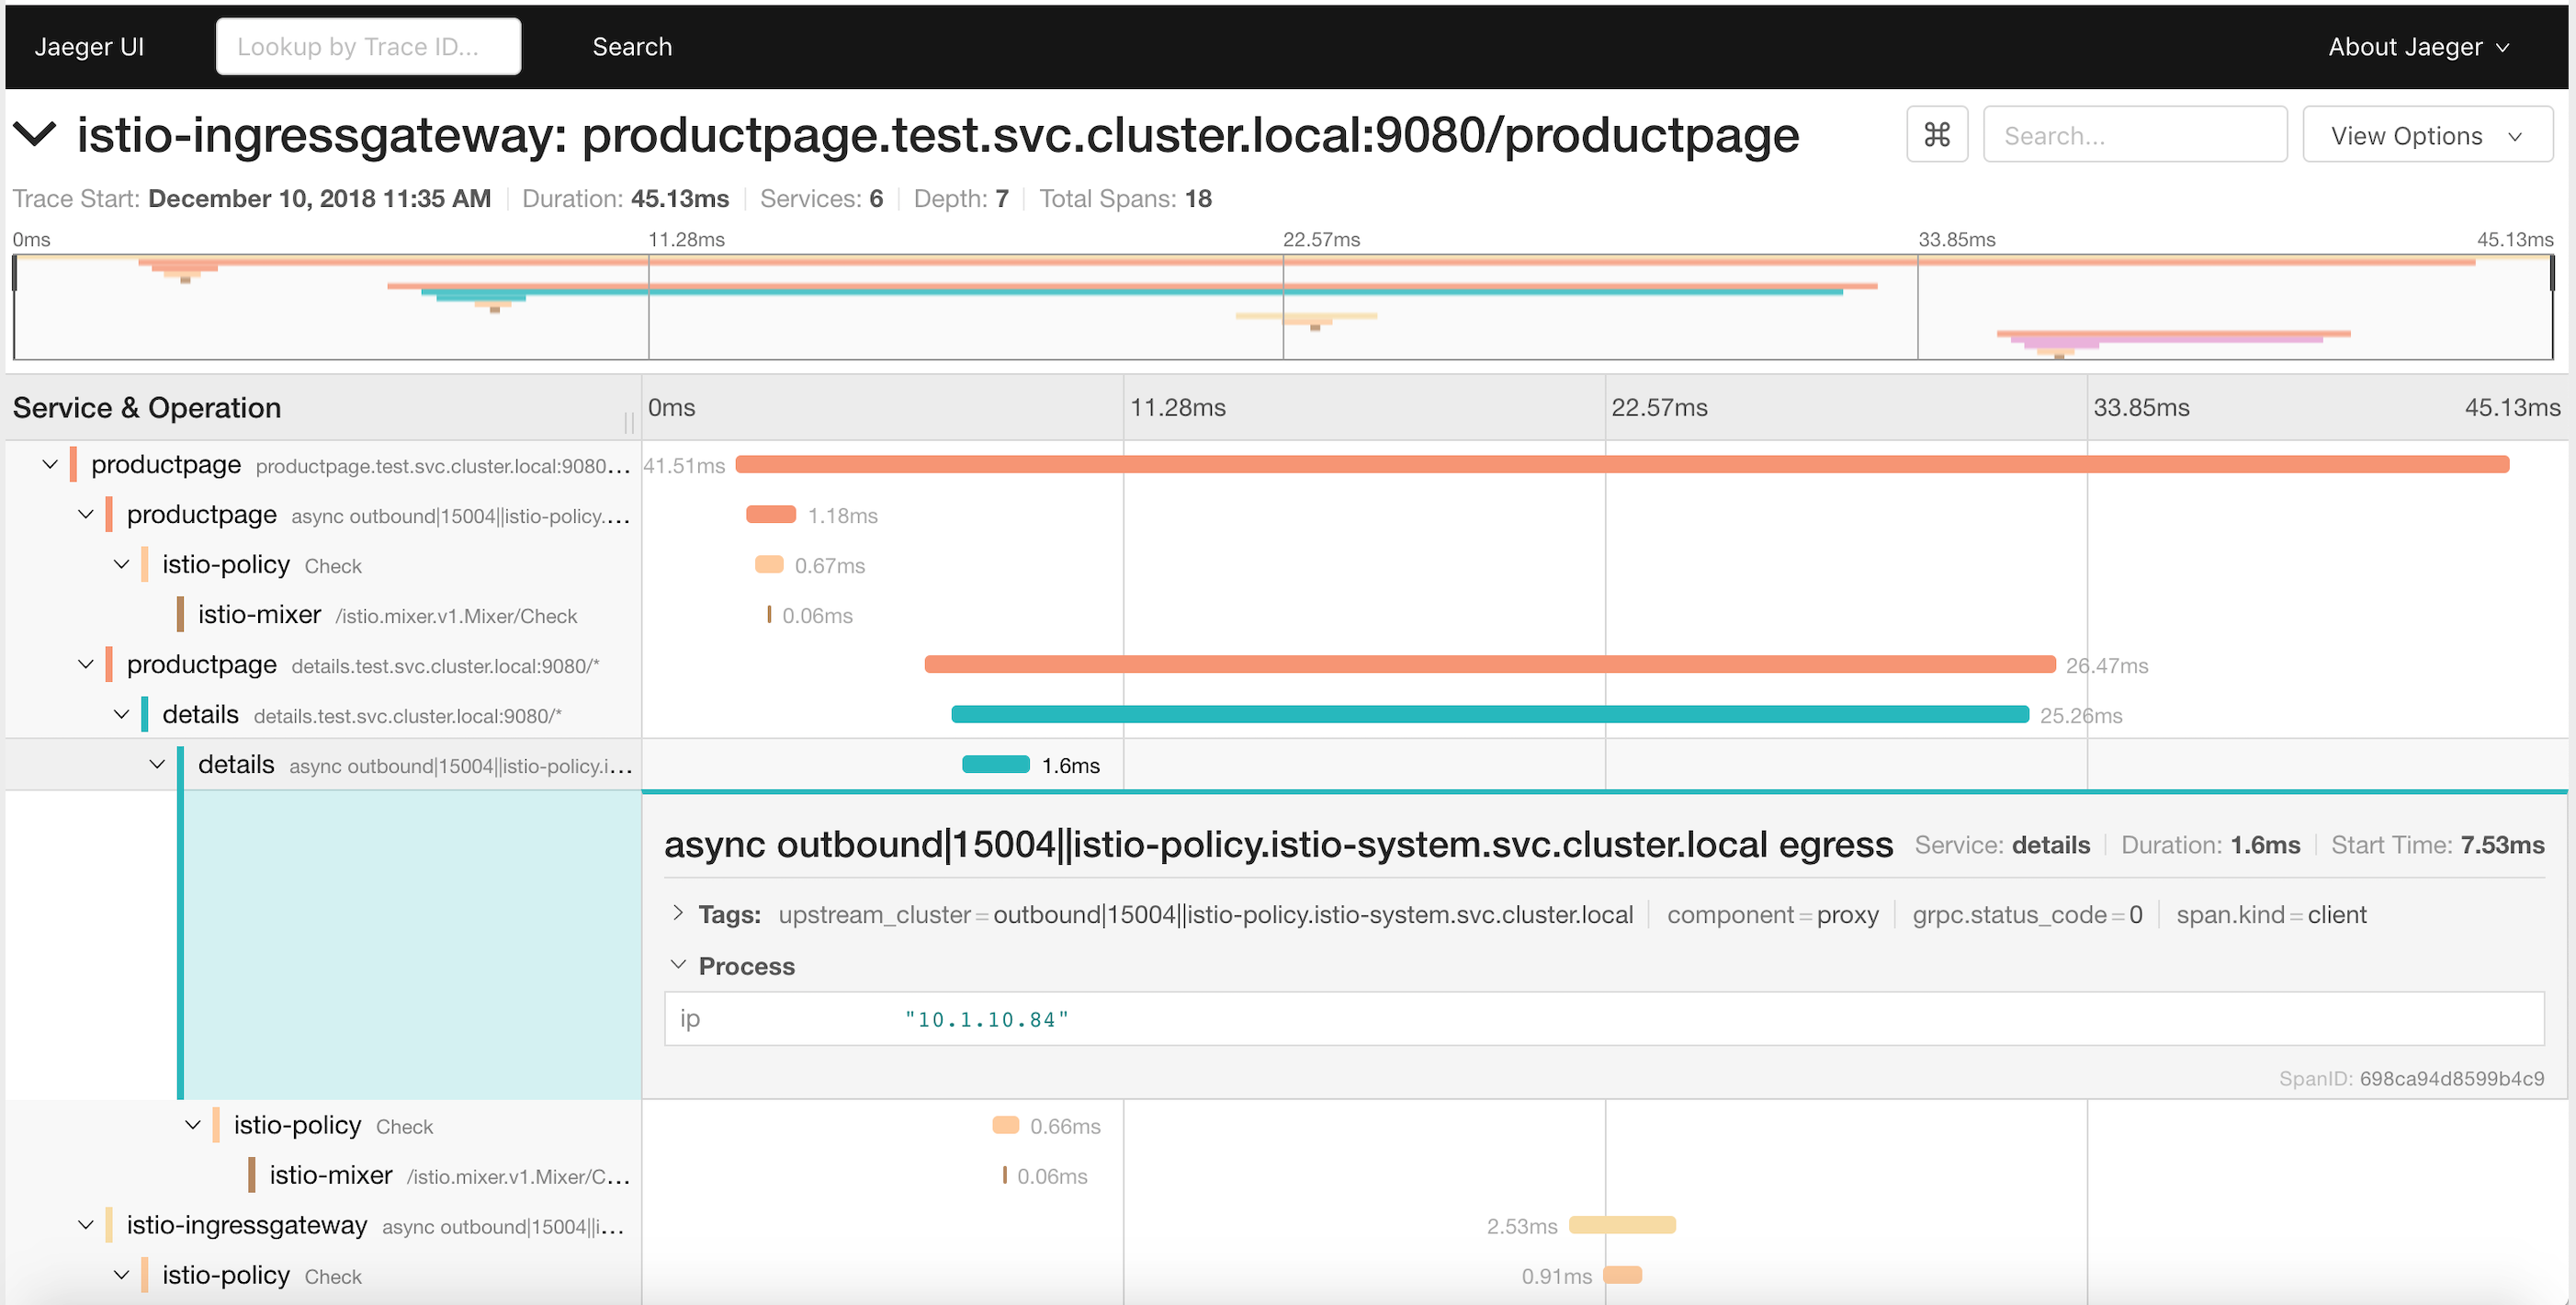Collapse the details.test.svc.cluster.local:9080 span
Image resolution: width=2576 pixels, height=1305 pixels.
[123, 714]
